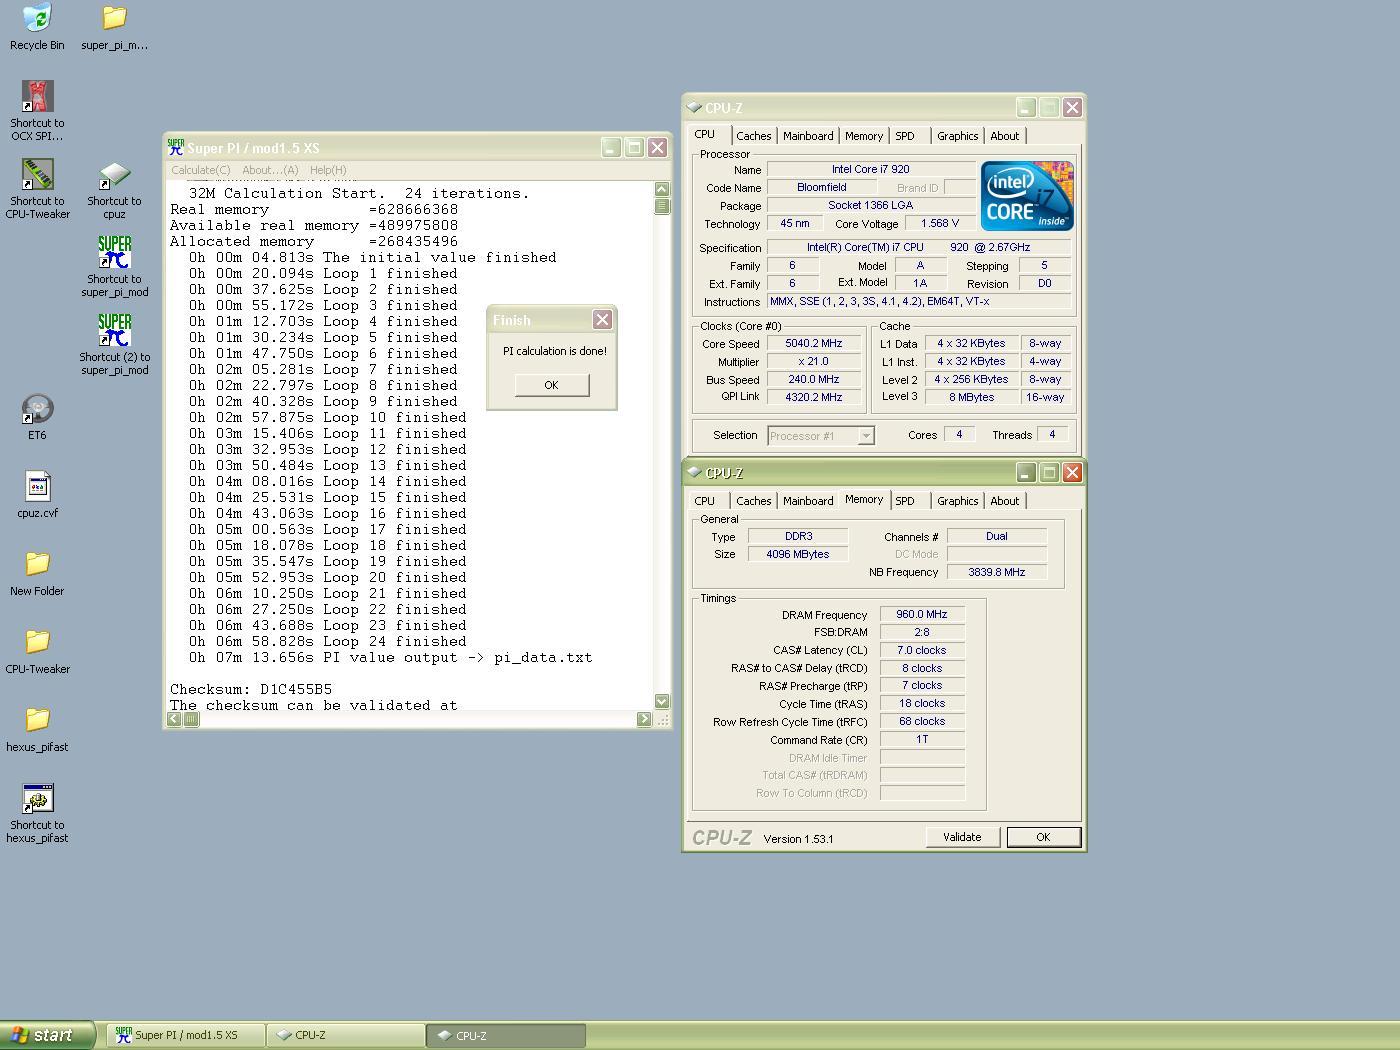The height and width of the screenshot is (1050, 1400).
Task: Open Caches tab in lower CPU-Z window
Action: 754,501
